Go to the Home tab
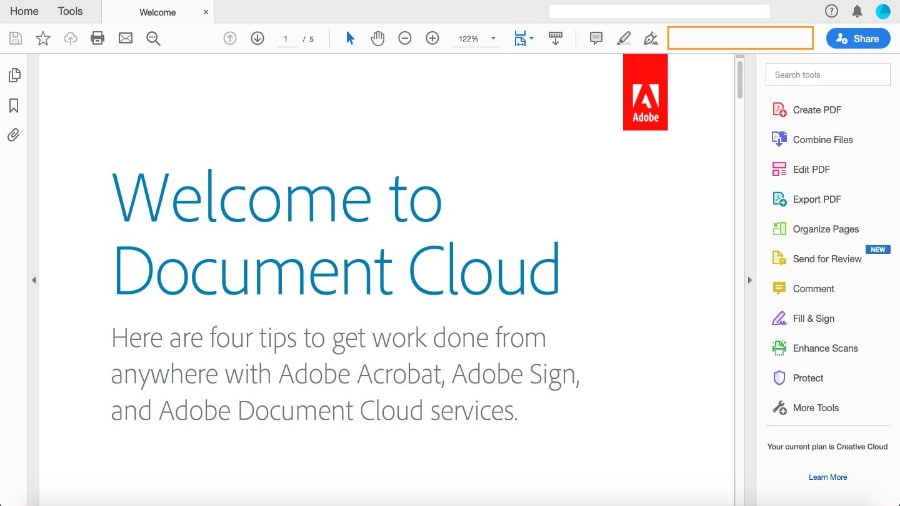The height and width of the screenshot is (506, 900). [x=24, y=11]
